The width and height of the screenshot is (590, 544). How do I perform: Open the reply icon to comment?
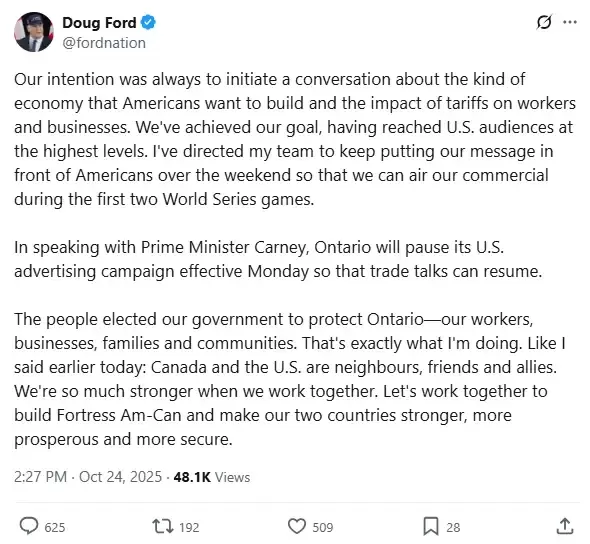tap(29, 526)
